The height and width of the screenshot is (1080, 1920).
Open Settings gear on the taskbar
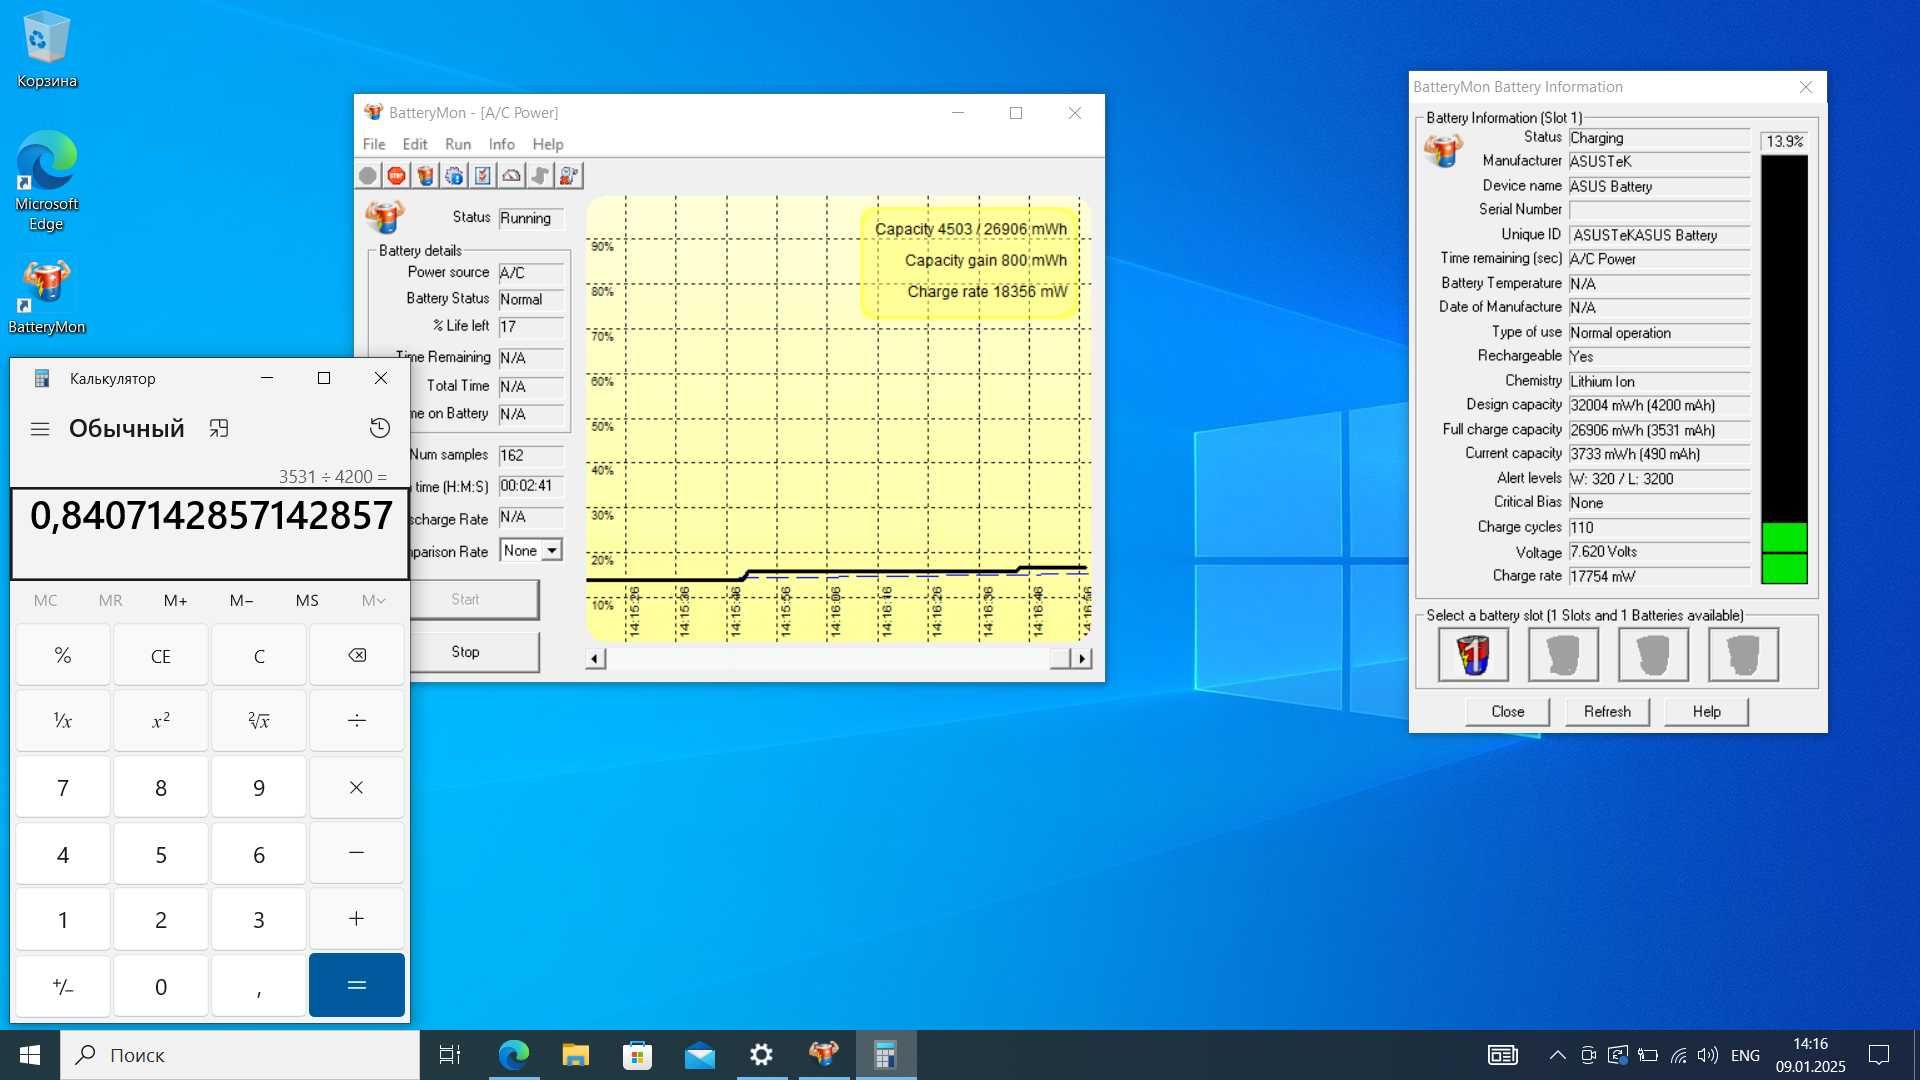(761, 1055)
